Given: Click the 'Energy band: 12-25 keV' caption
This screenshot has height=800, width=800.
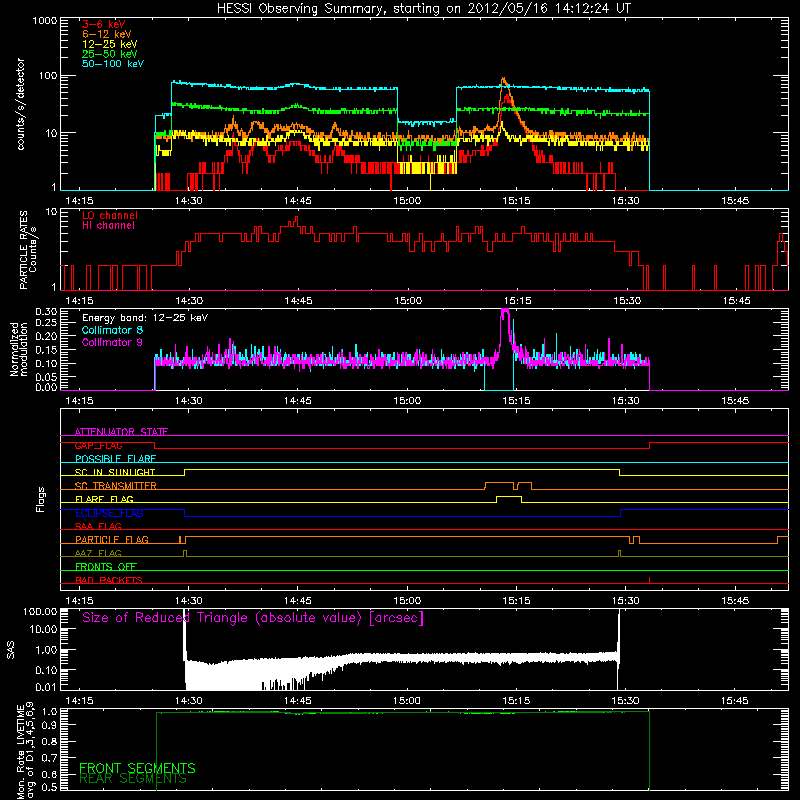Looking at the screenshot, I should (x=145, y=318).
